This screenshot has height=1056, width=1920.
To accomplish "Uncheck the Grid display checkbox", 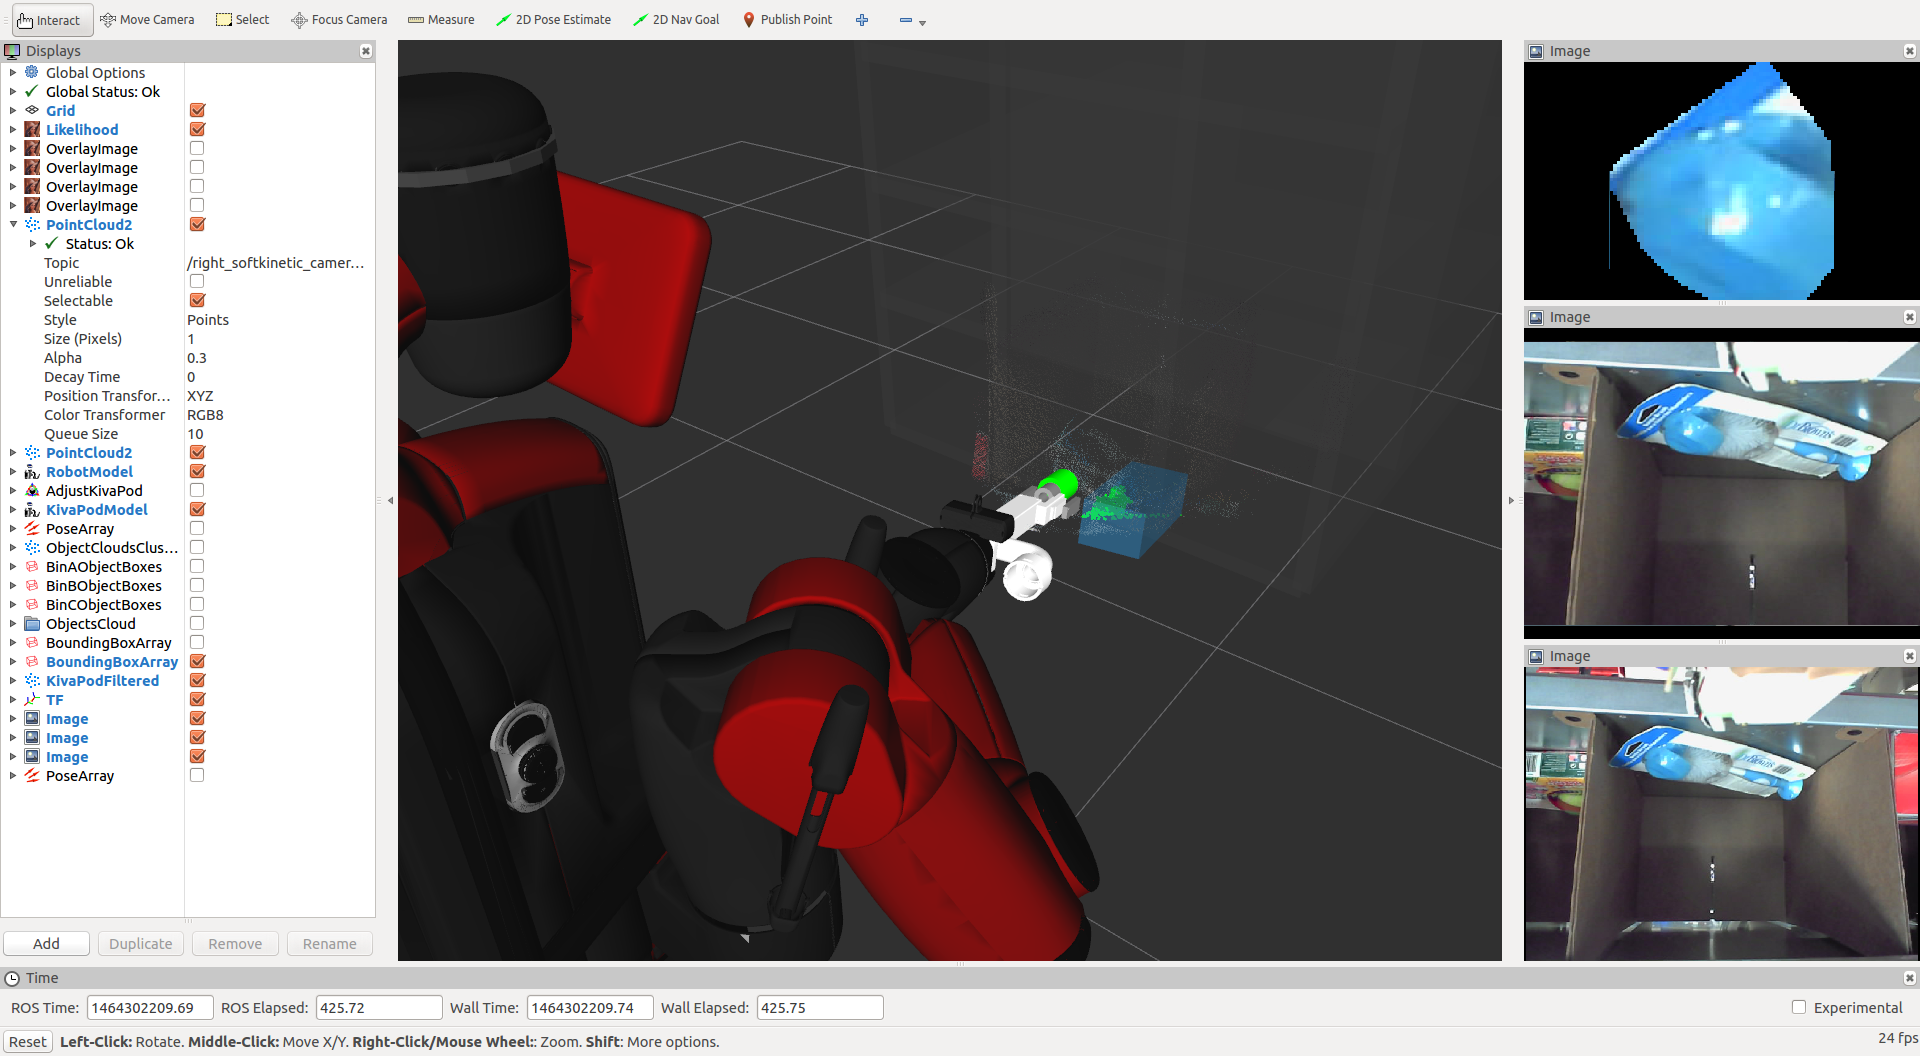I will click(197, 110).
